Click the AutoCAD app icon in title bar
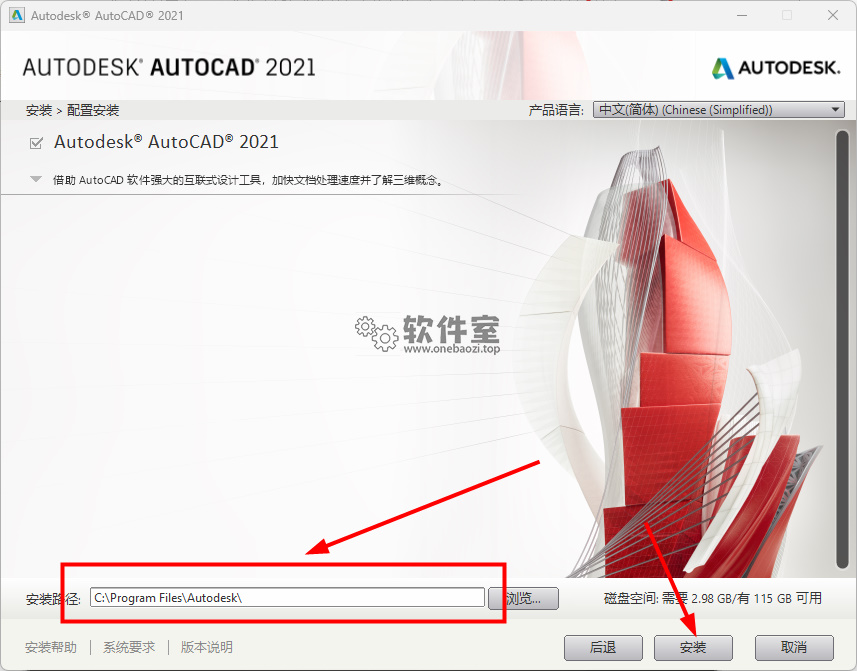Viewport: 857px width, 671px height. pyautogui.click(x=17, y=15)
